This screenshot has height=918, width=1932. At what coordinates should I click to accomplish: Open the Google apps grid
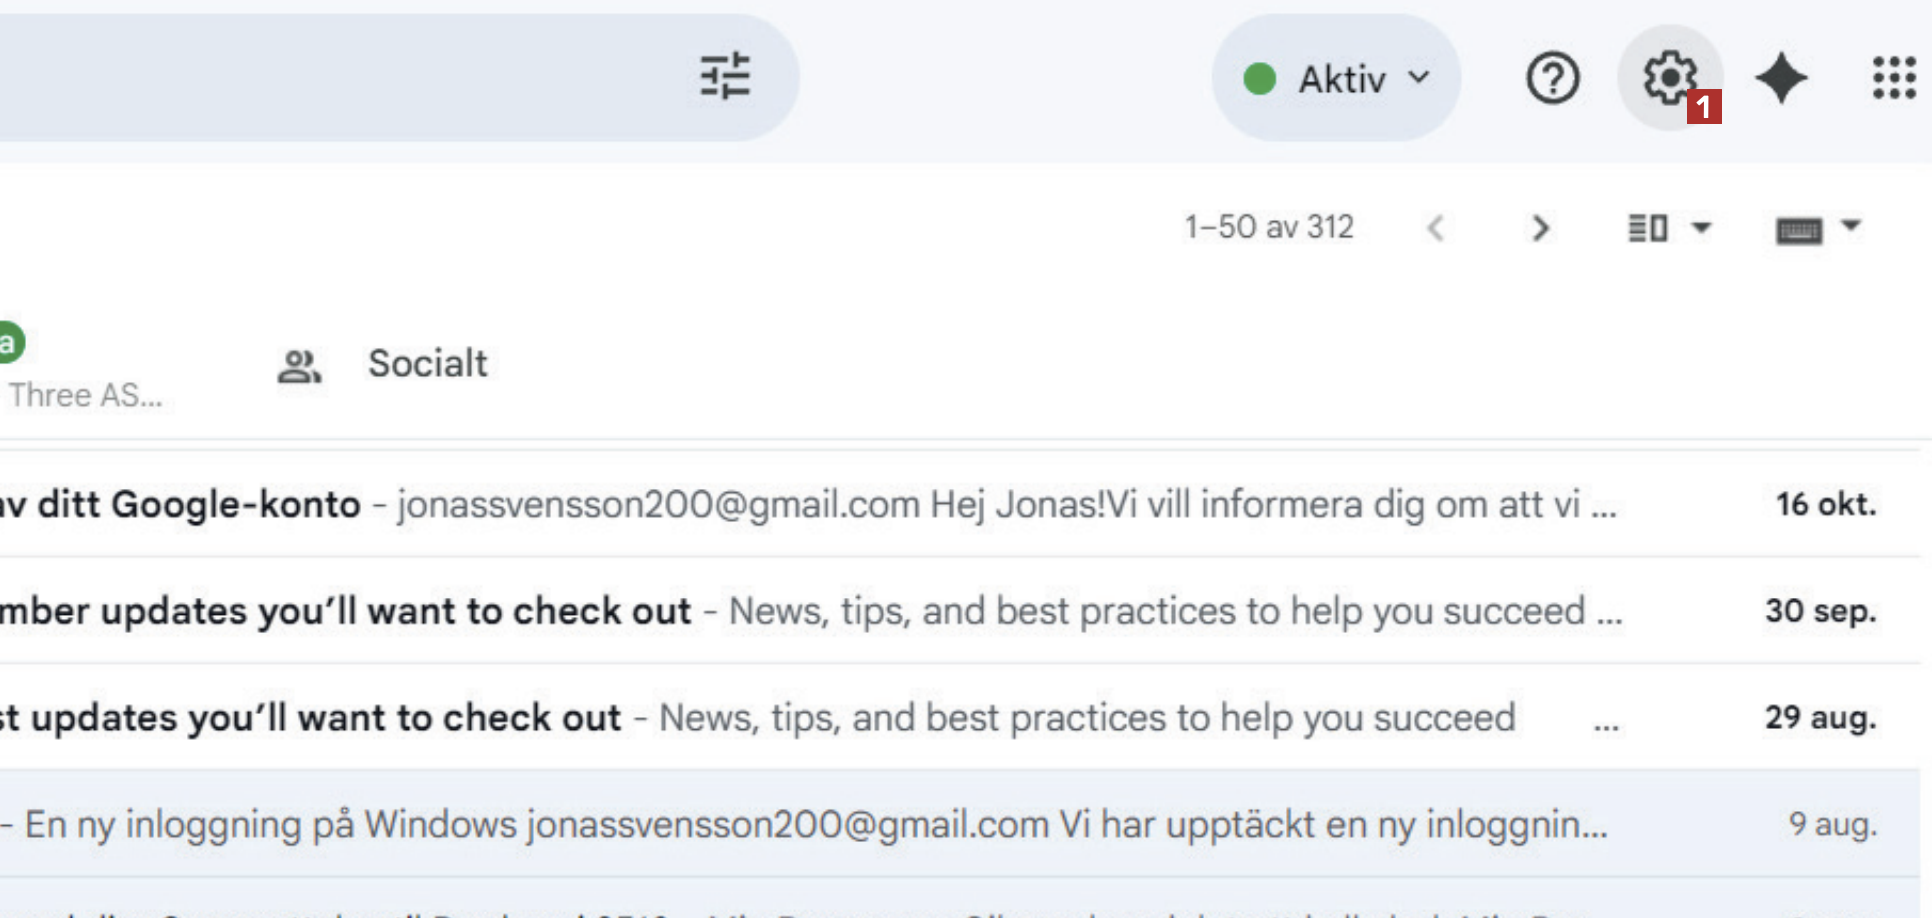1893,78
